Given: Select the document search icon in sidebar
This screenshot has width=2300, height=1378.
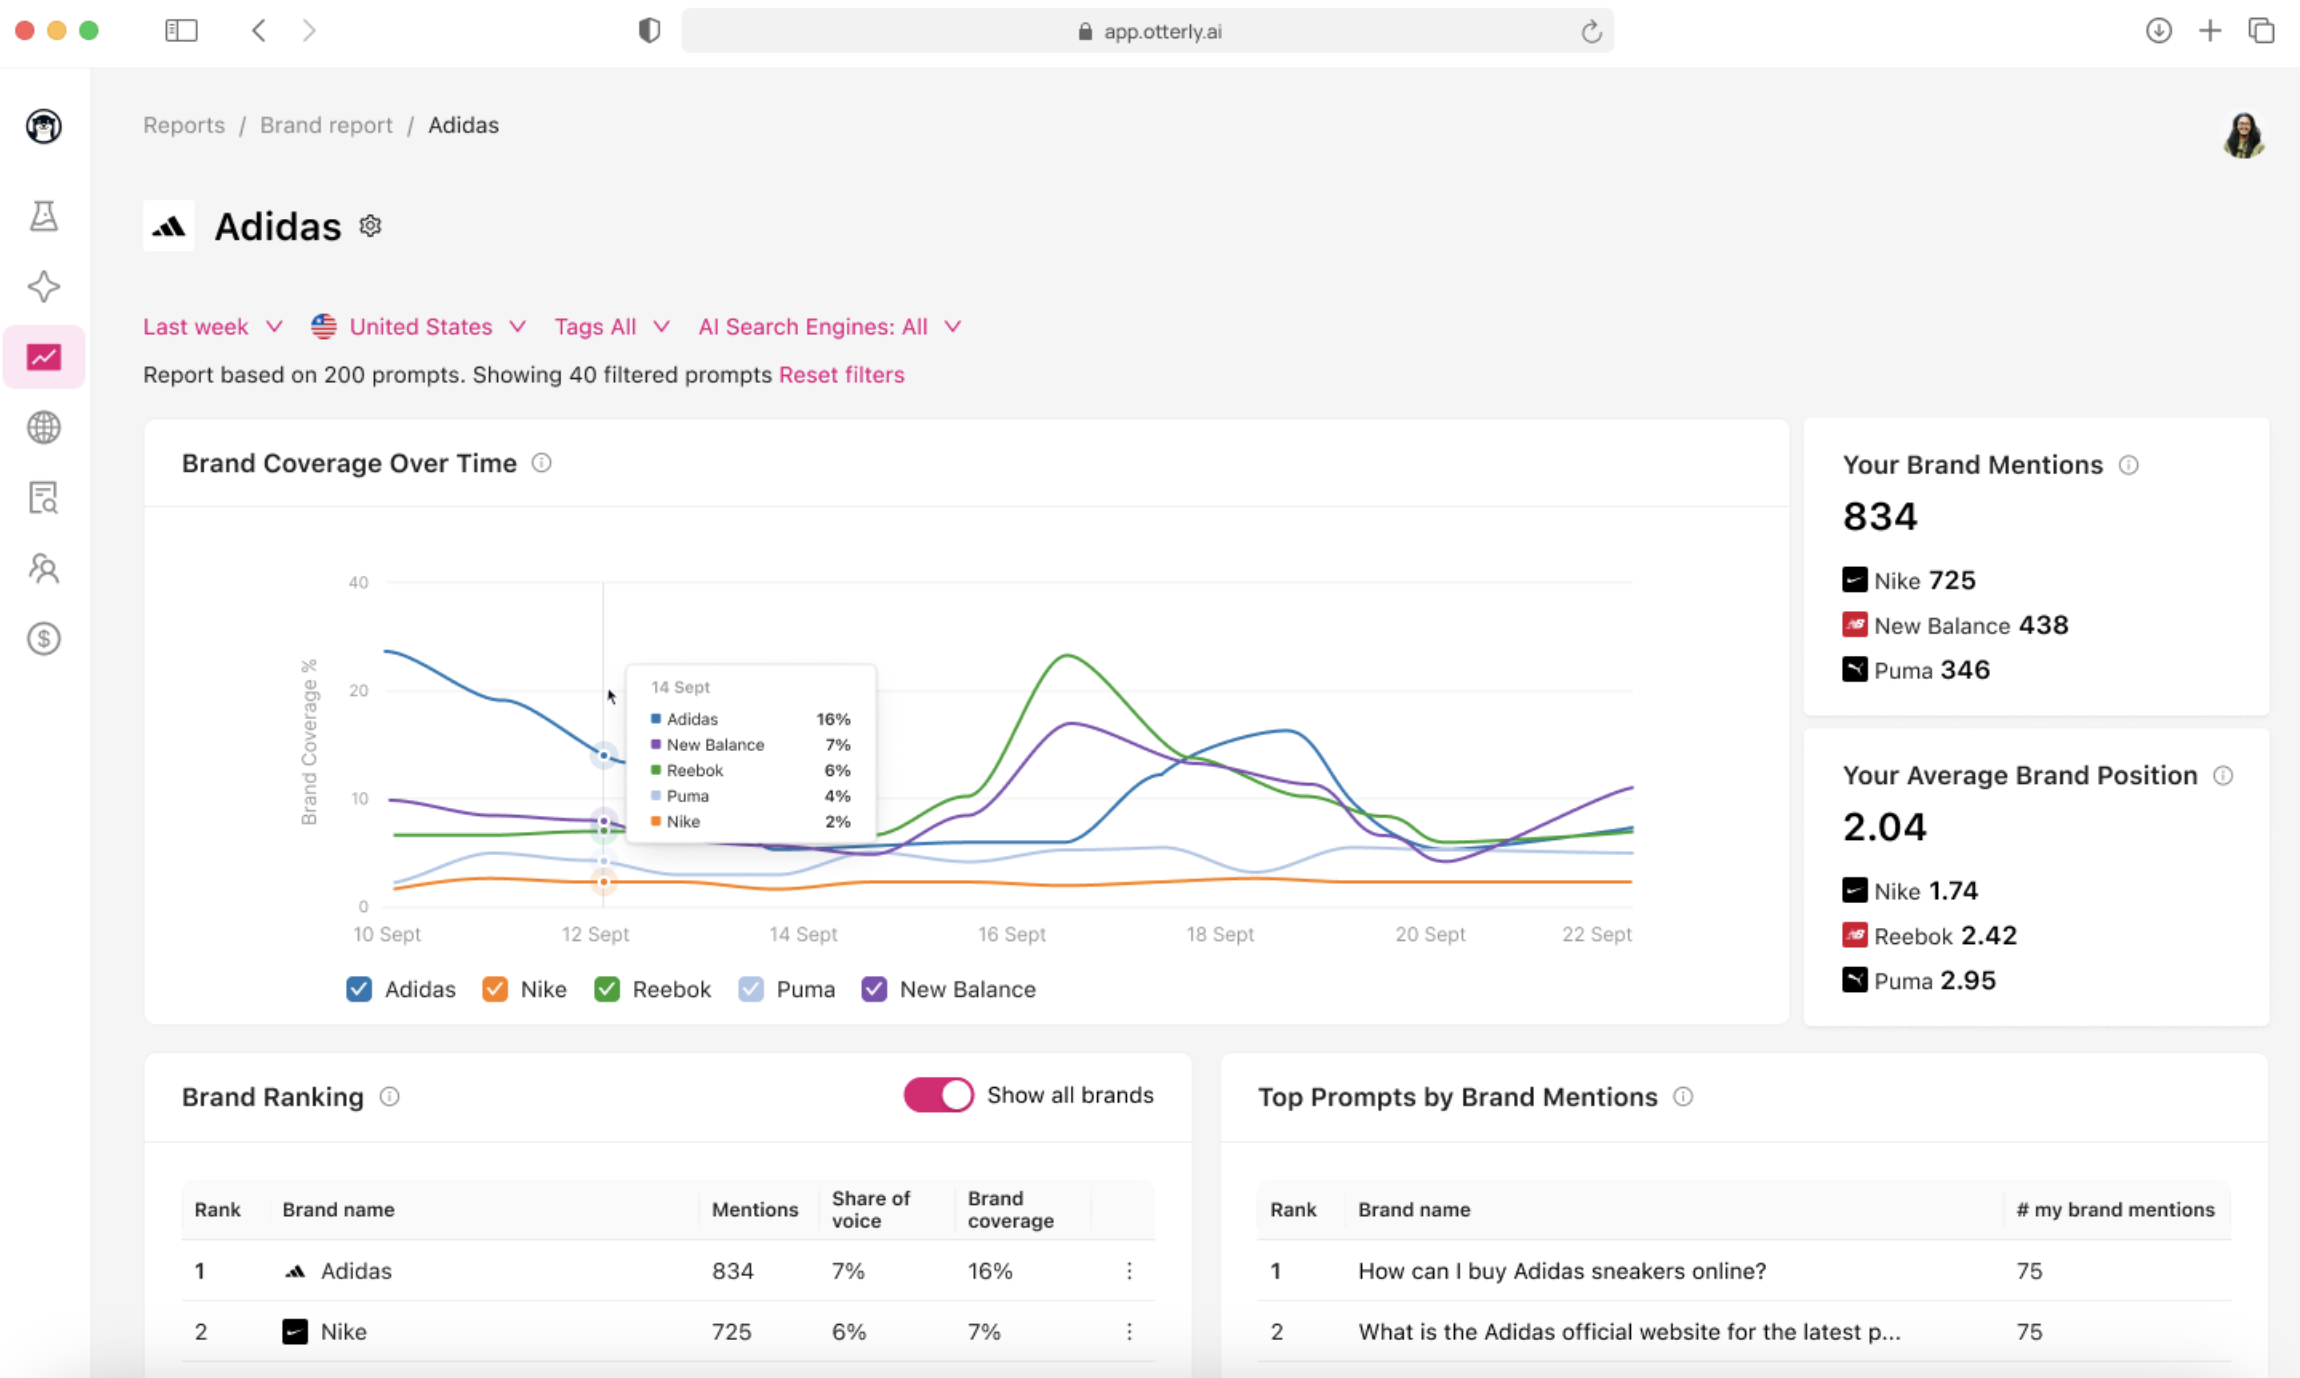Looking at the screenshot, I should pos(43,497).
